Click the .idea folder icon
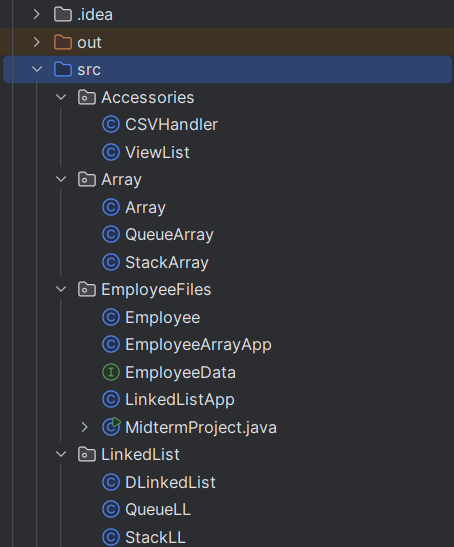The height and width of the screenshot is (547, 454). coord(63,14)
